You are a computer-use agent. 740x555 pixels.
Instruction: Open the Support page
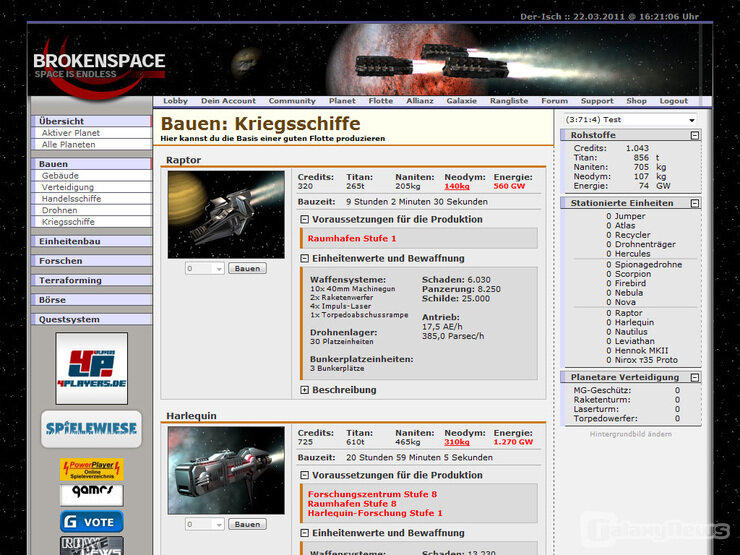[x=597, y=101]
